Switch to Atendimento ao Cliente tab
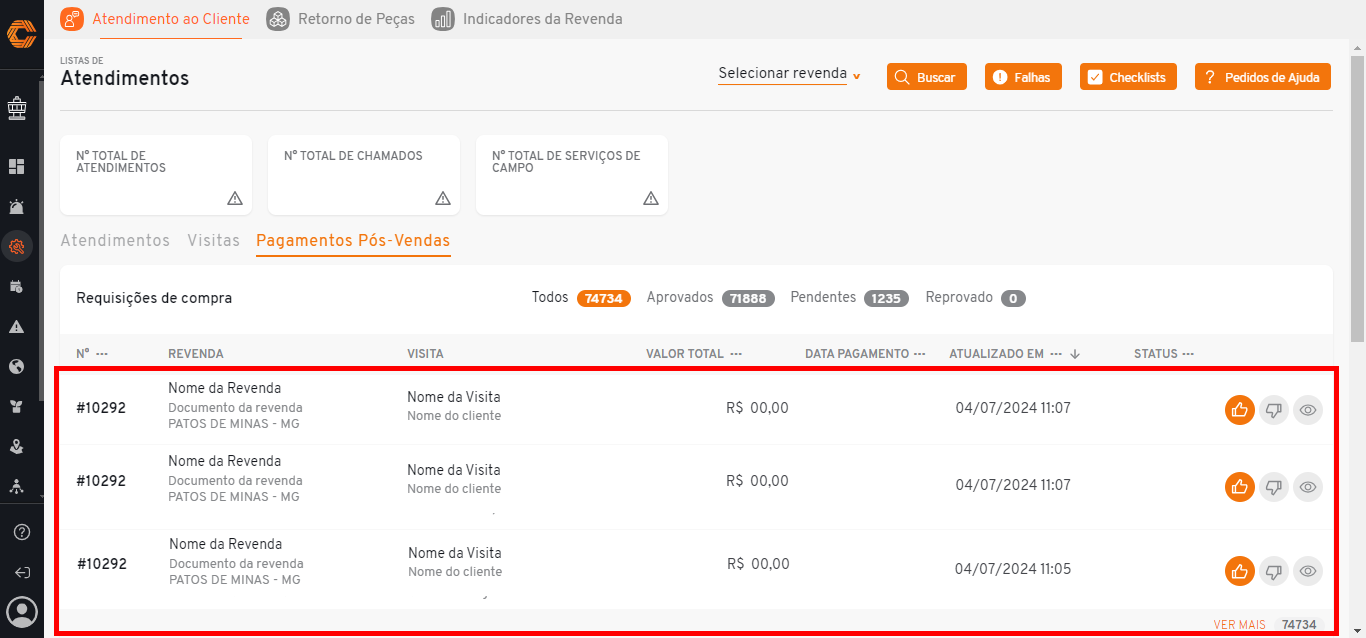Screen dimensions: 1366x638 point(155,19)
